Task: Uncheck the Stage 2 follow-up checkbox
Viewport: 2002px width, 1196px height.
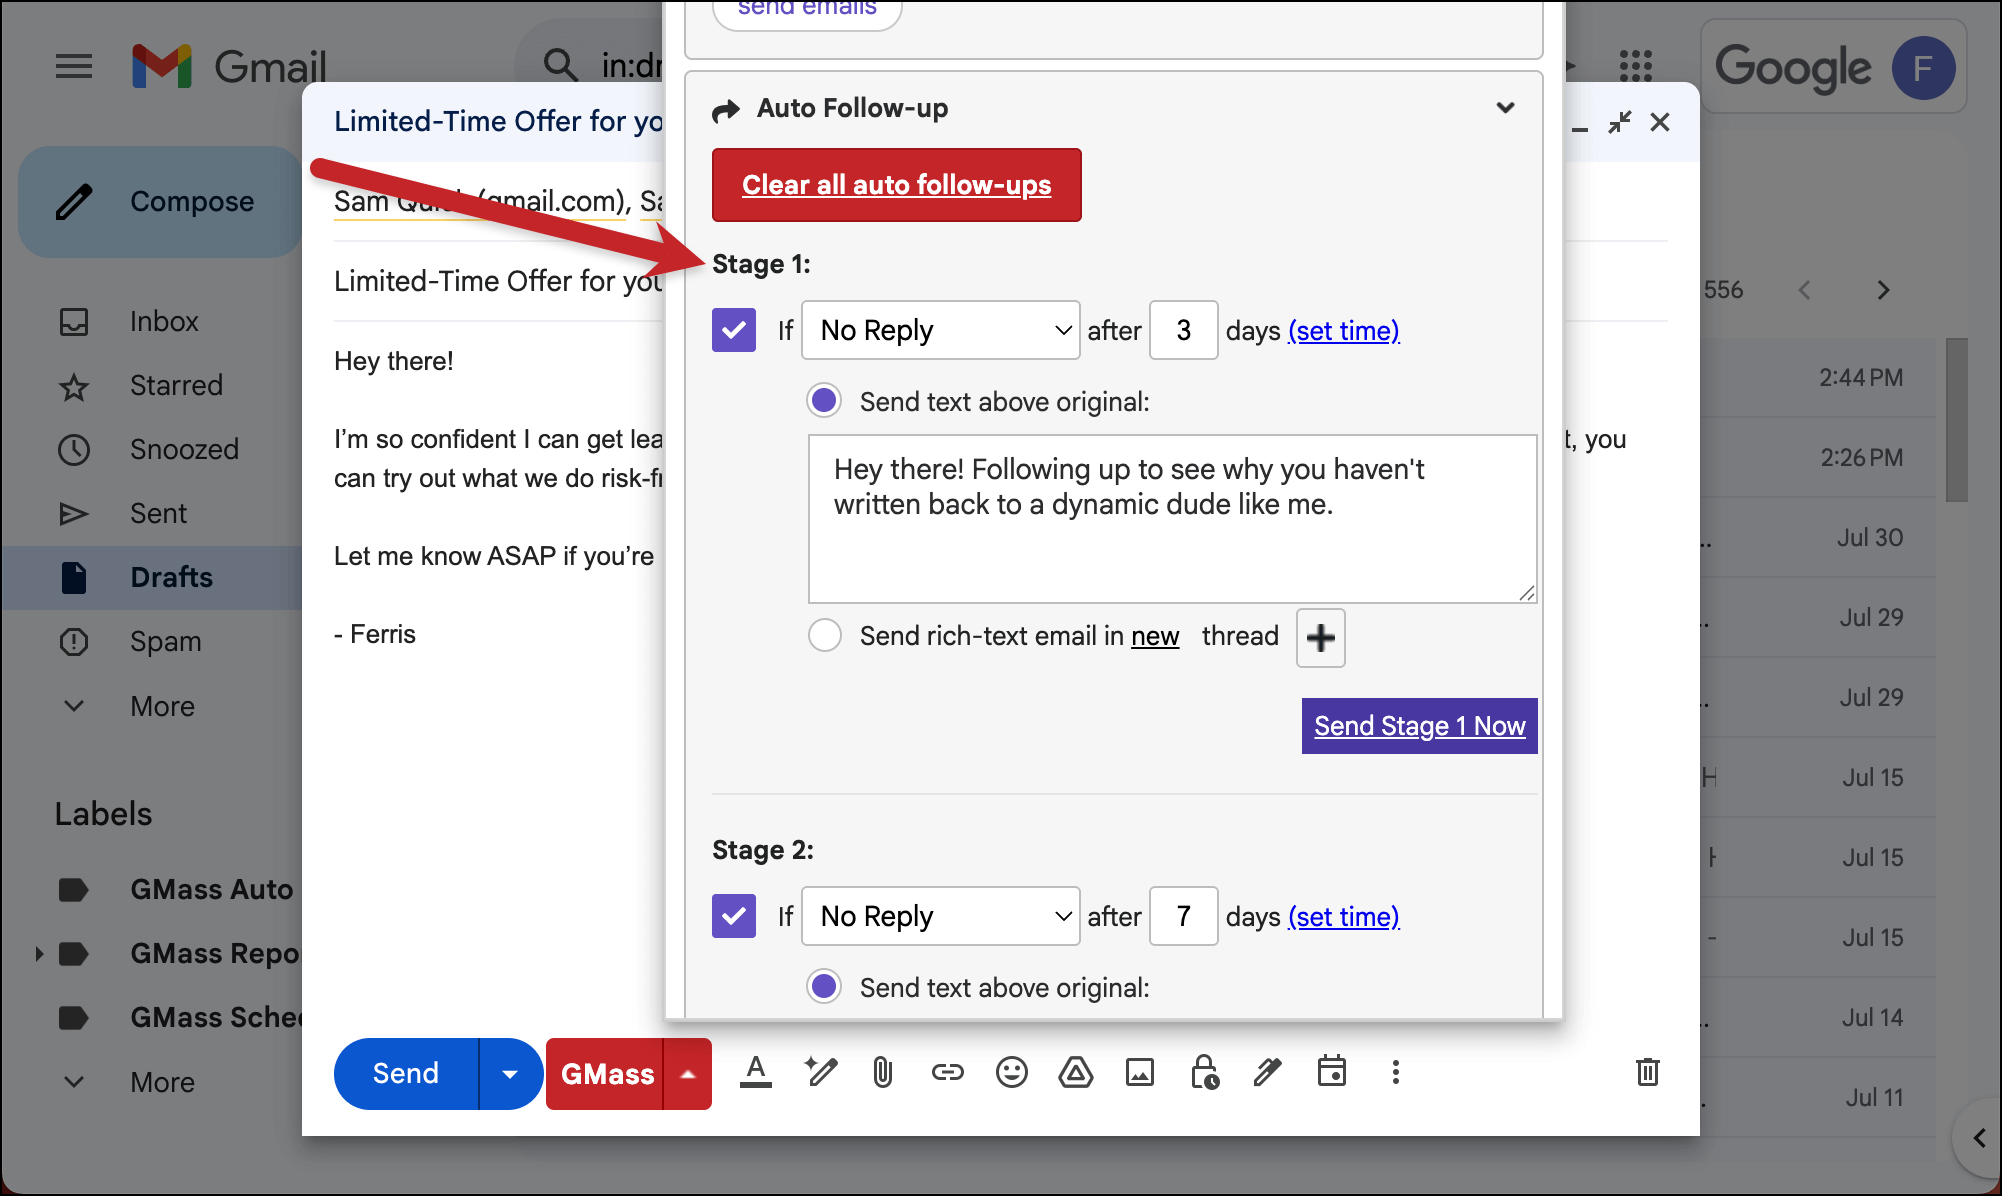Action: pyautogui.click(x=734, y=916)
